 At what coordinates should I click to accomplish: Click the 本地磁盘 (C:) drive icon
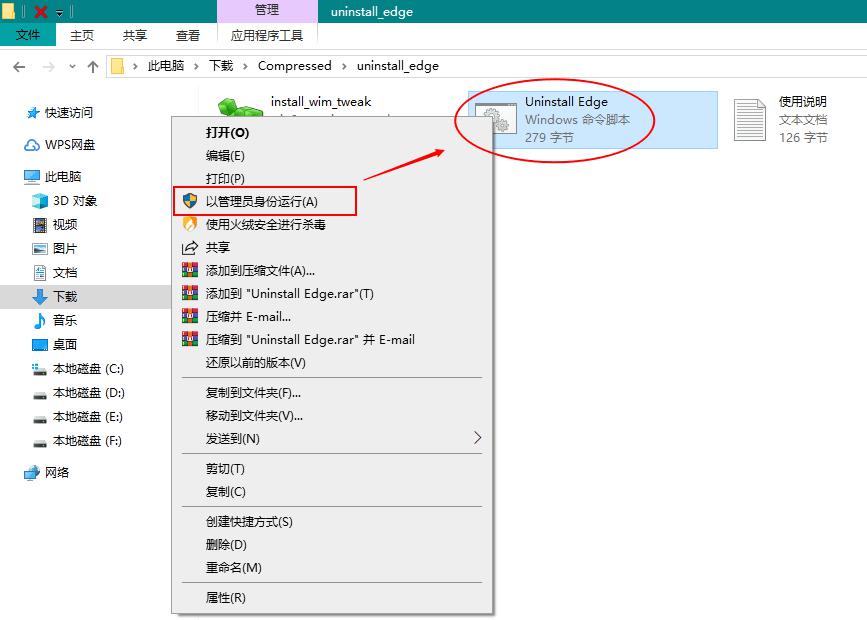[x=40, y=369]
